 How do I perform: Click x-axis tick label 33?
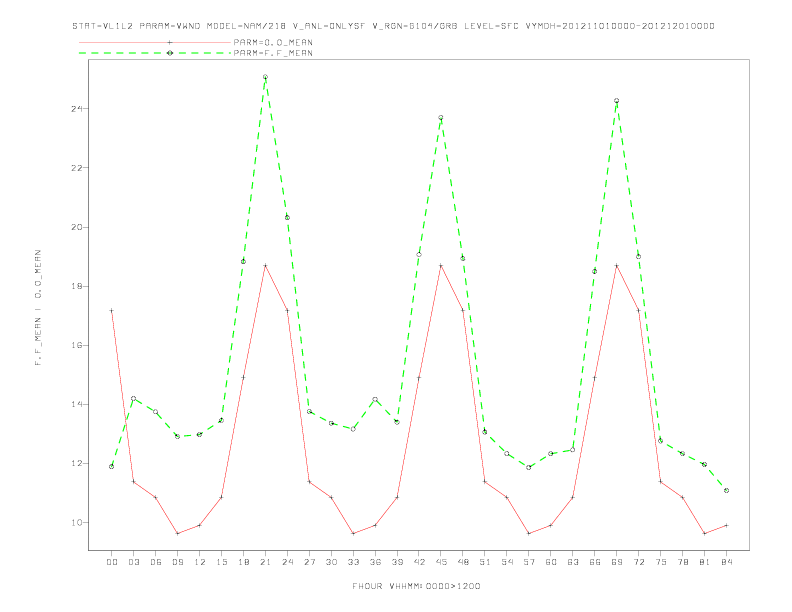tap(353, 562)
